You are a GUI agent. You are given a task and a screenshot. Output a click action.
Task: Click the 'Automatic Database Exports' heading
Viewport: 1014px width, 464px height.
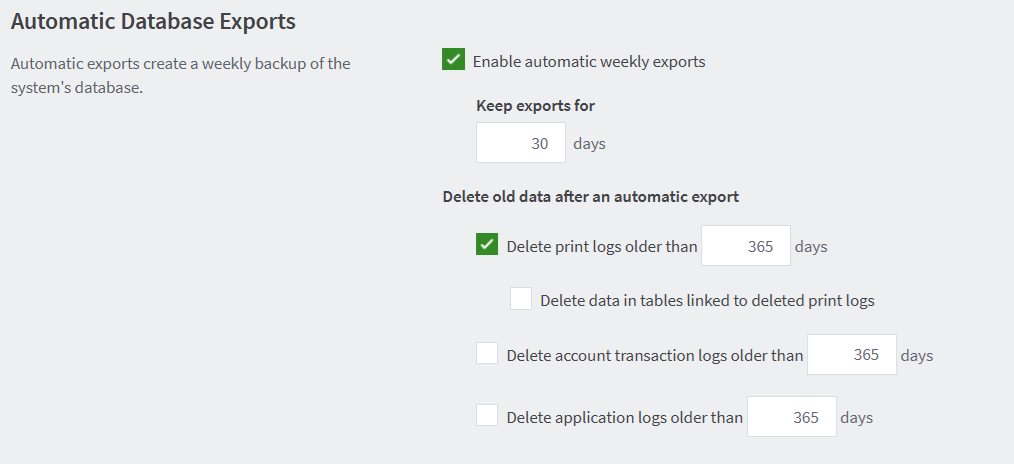pos(153,20)
